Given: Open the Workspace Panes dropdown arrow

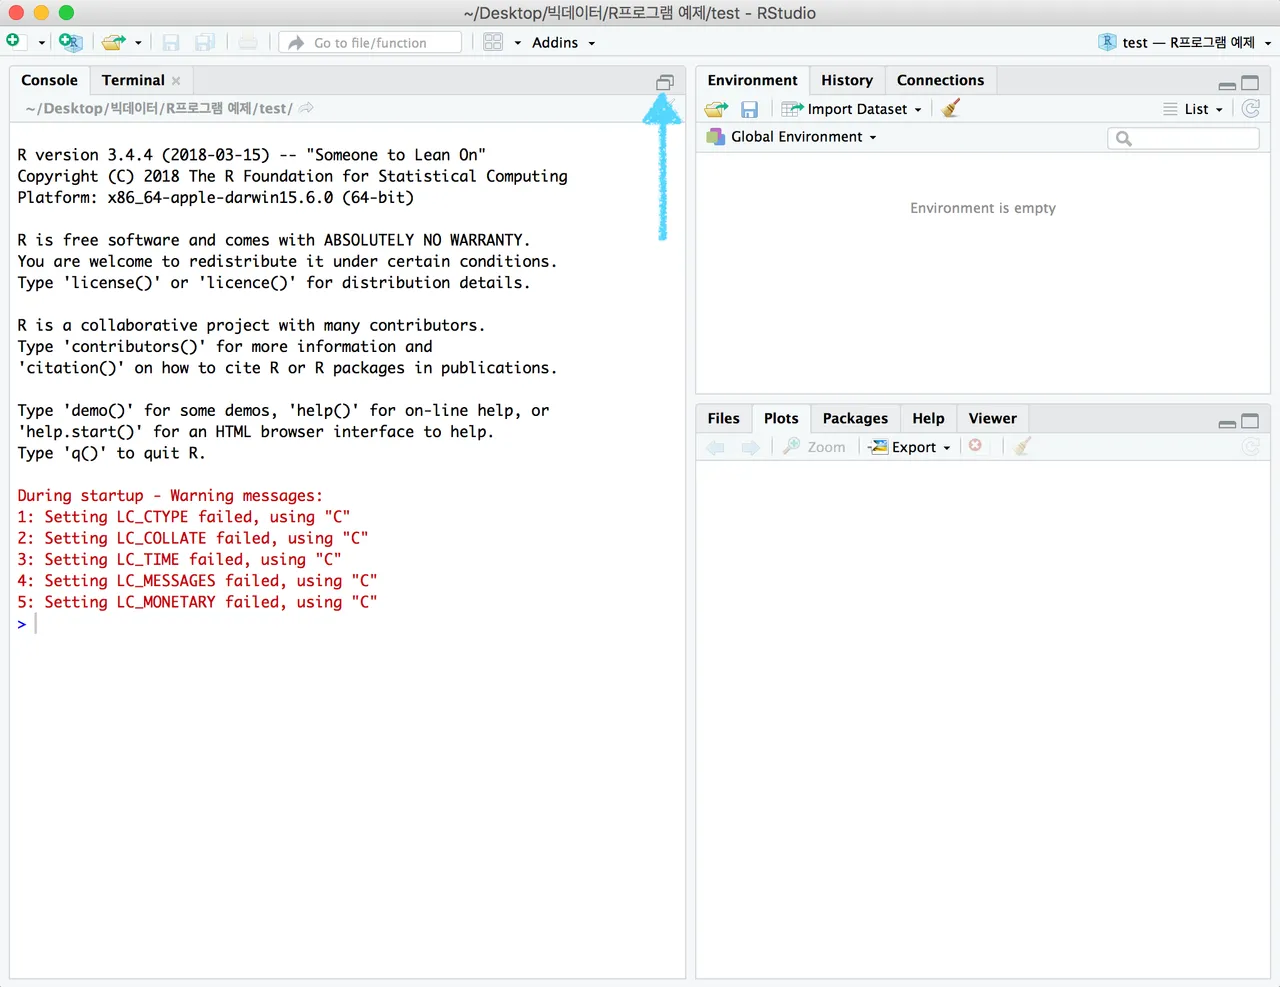Looking at the screenshot, I should pyautogui.click(x=517, y=43).
